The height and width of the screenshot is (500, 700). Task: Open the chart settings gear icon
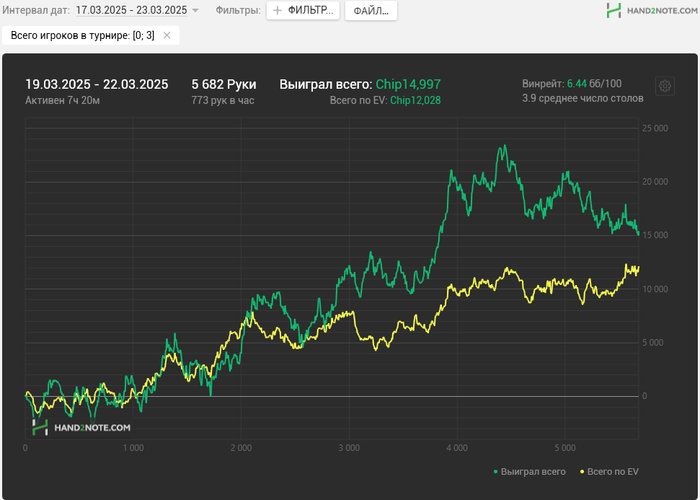(665, 86)
